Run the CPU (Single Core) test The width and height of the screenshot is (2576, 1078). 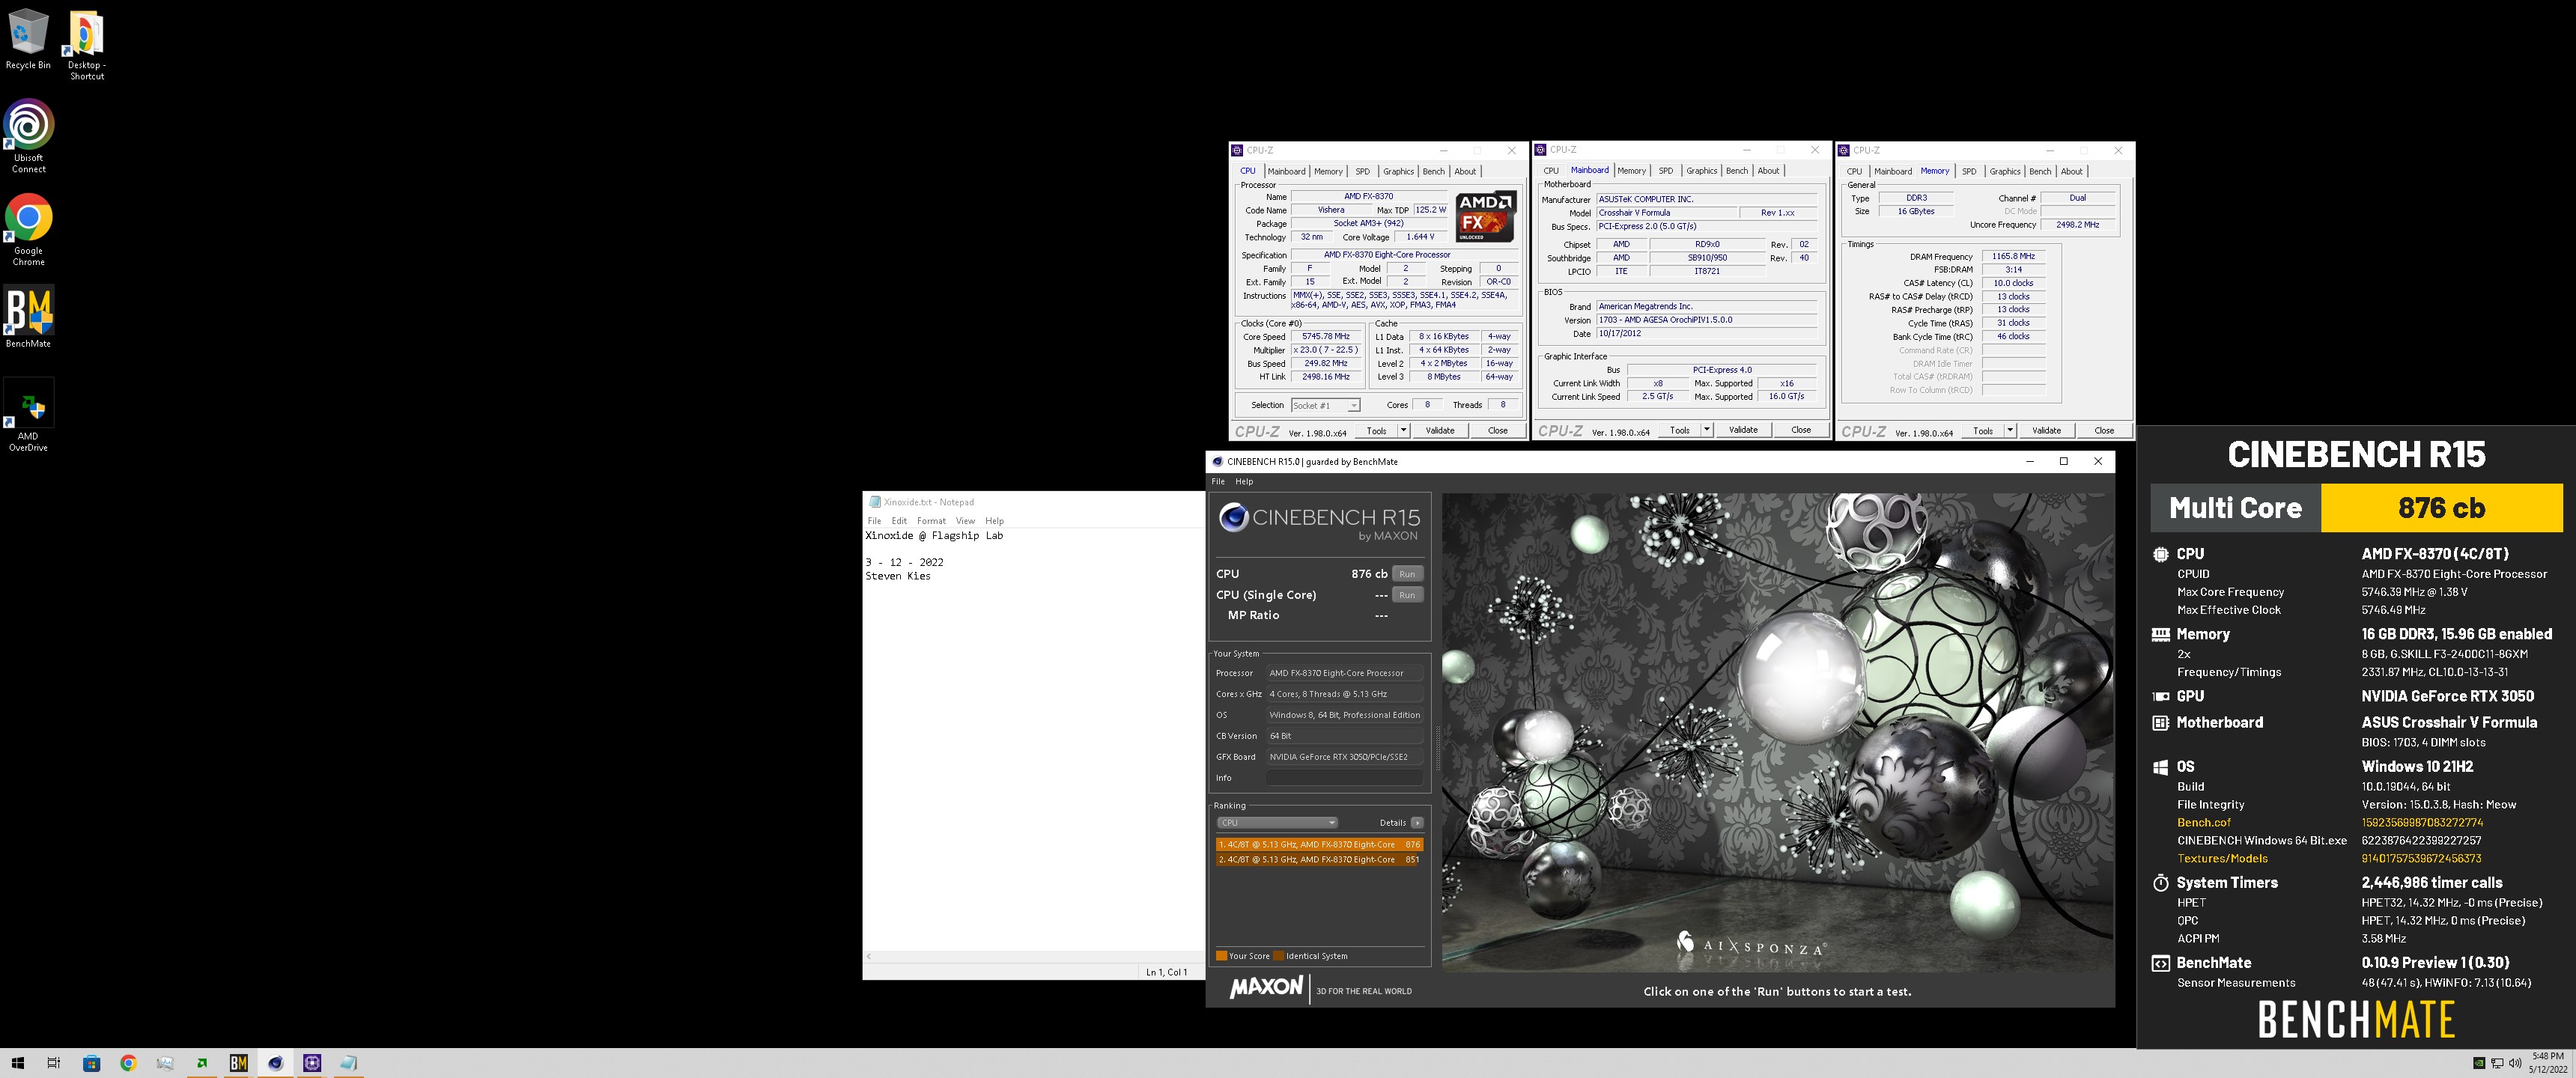point(1407,595)
